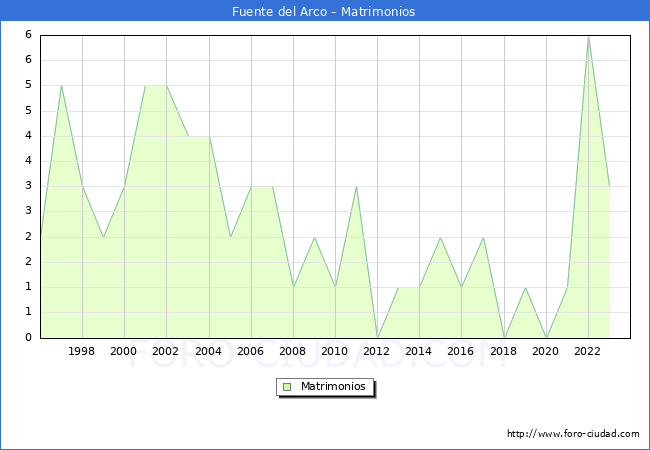Click the 0 y-axis label
The width and height of the screenshot is (650, 450).
tap(28, 337)
